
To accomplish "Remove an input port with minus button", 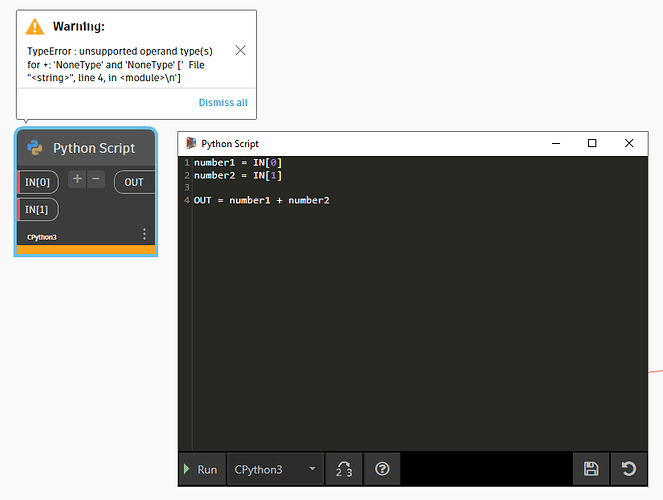I will 96,179.
